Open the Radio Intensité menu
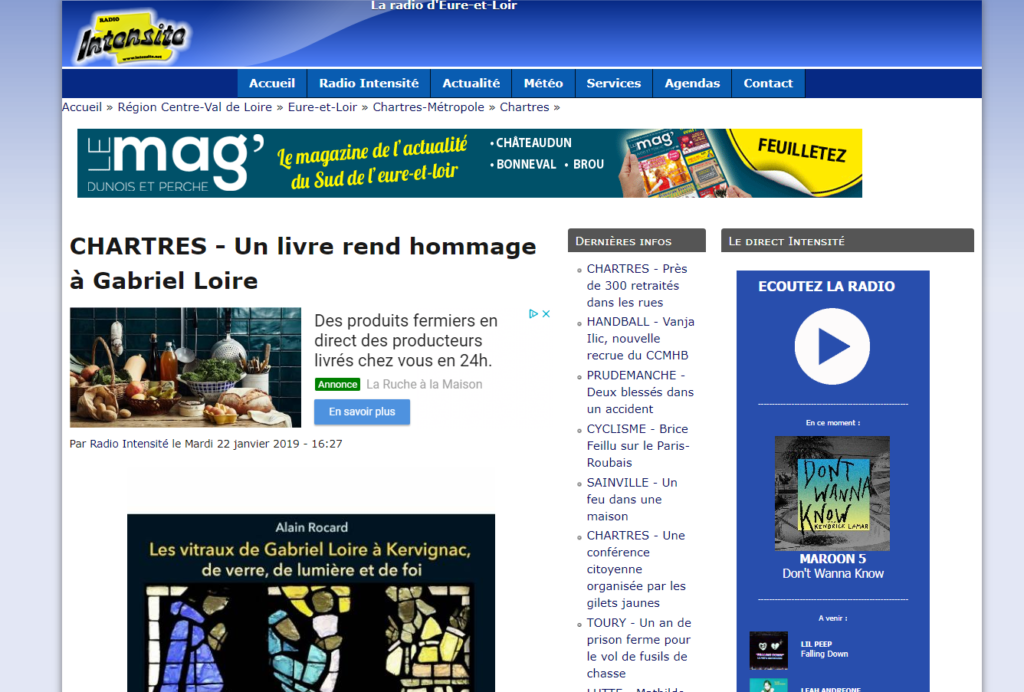This screenshot has width=1024, height=692. coord(369,84)
